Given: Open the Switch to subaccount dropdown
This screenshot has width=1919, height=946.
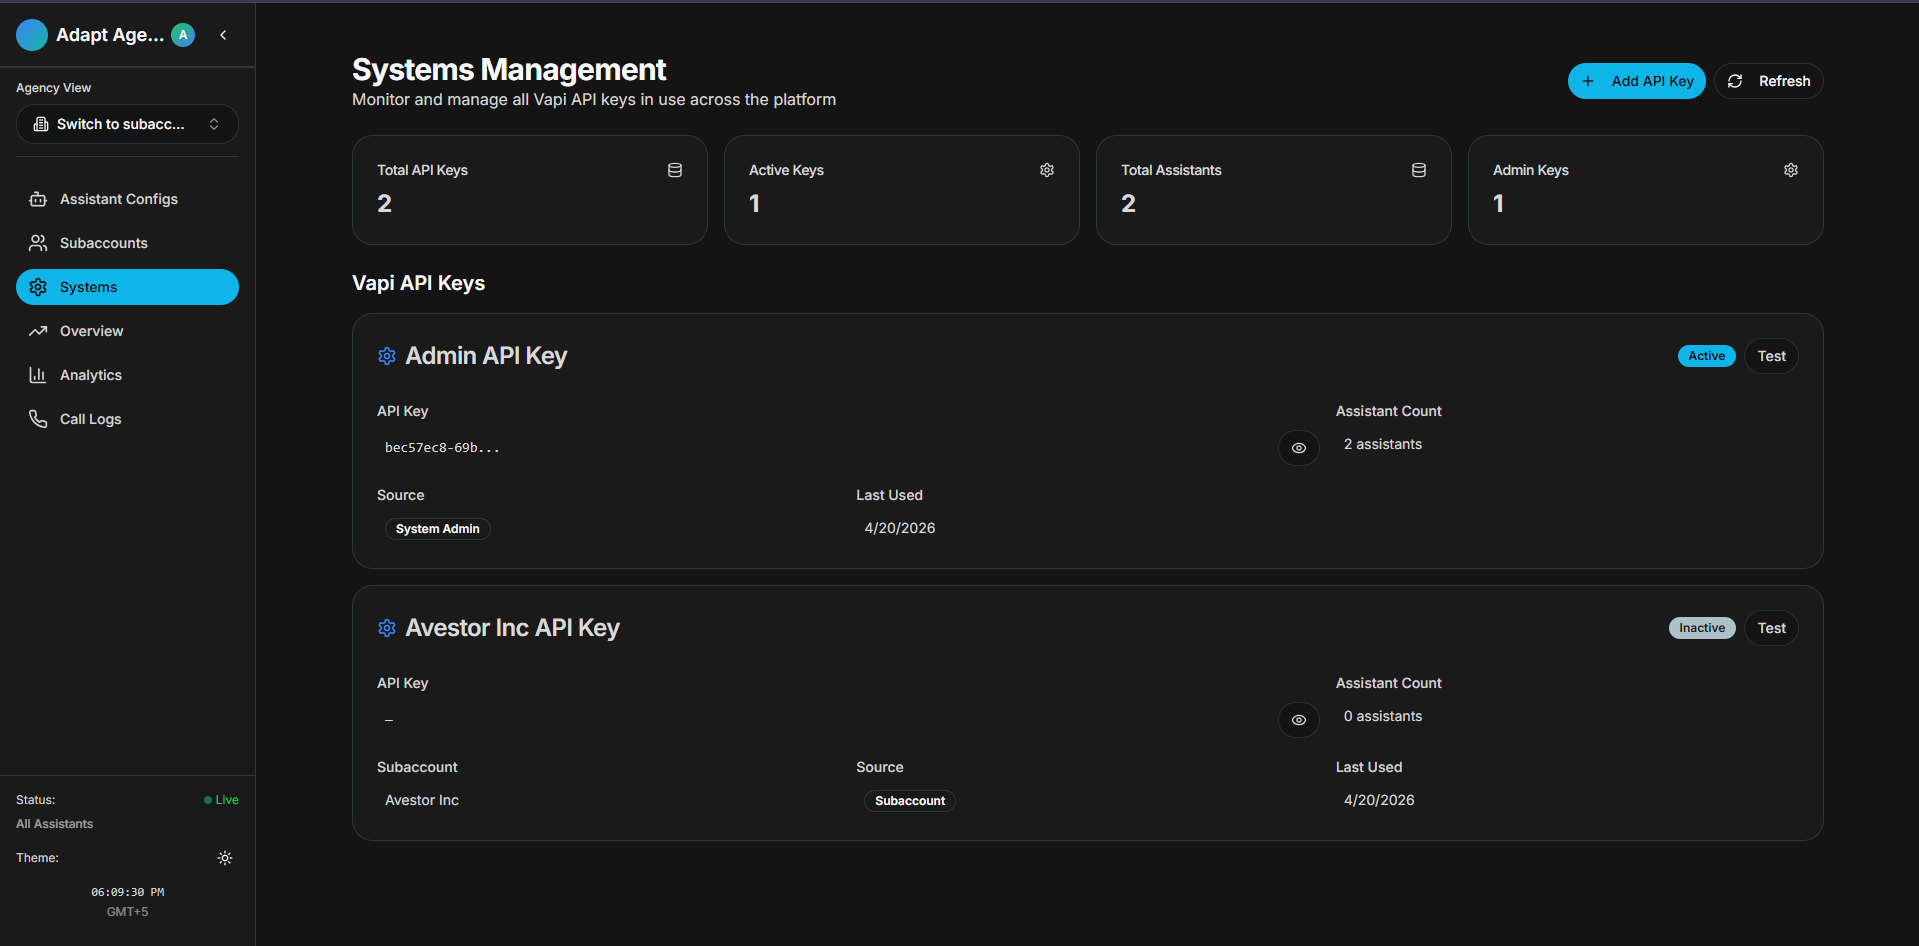Looking at the screenshot, I should [127, 124].
